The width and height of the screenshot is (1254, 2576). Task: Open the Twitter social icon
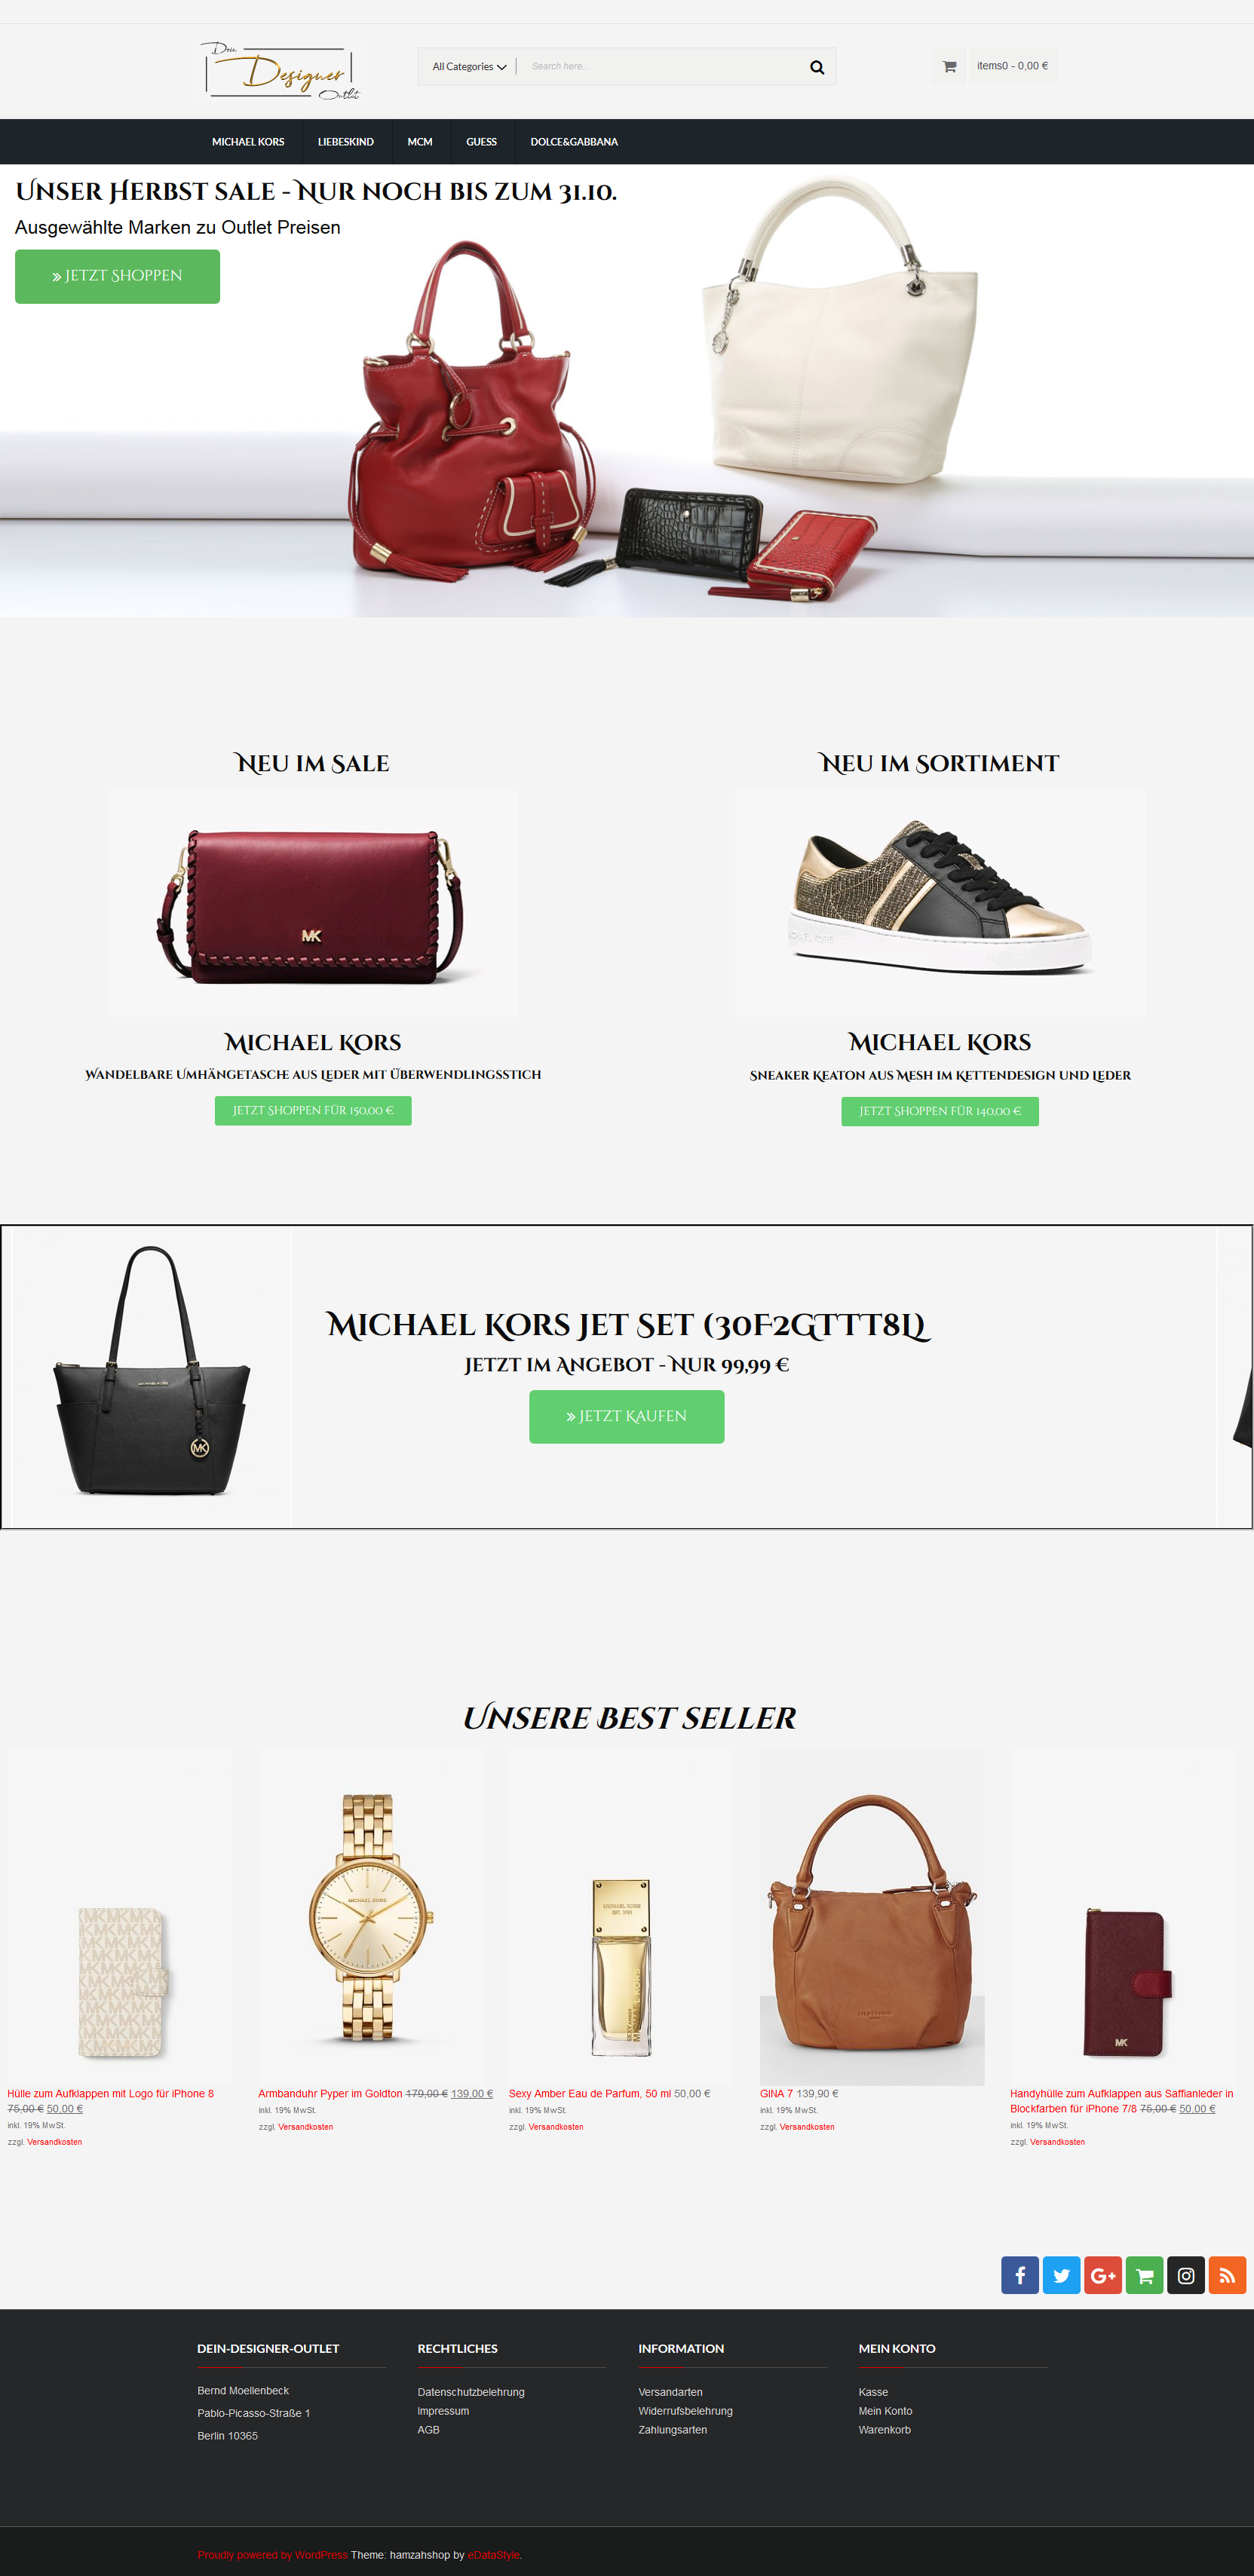pyautogui.click(x=1061, y=2275)
